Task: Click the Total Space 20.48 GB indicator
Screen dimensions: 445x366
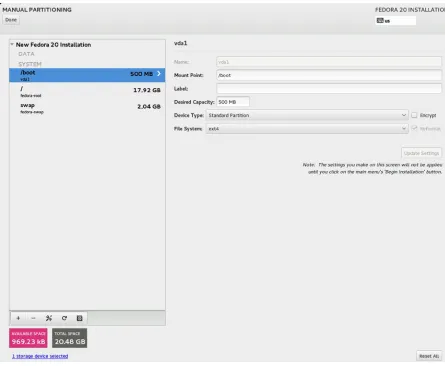Action: tap(70, 338)
